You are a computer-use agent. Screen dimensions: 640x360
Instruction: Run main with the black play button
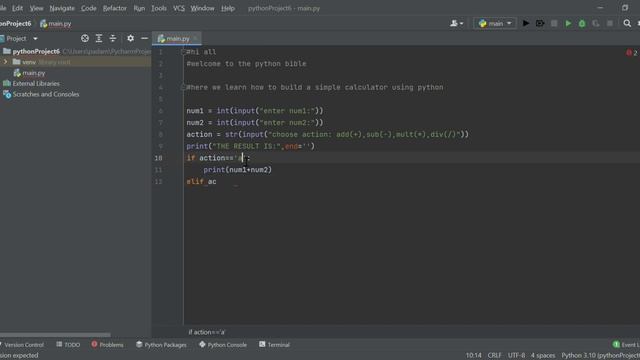526,23
